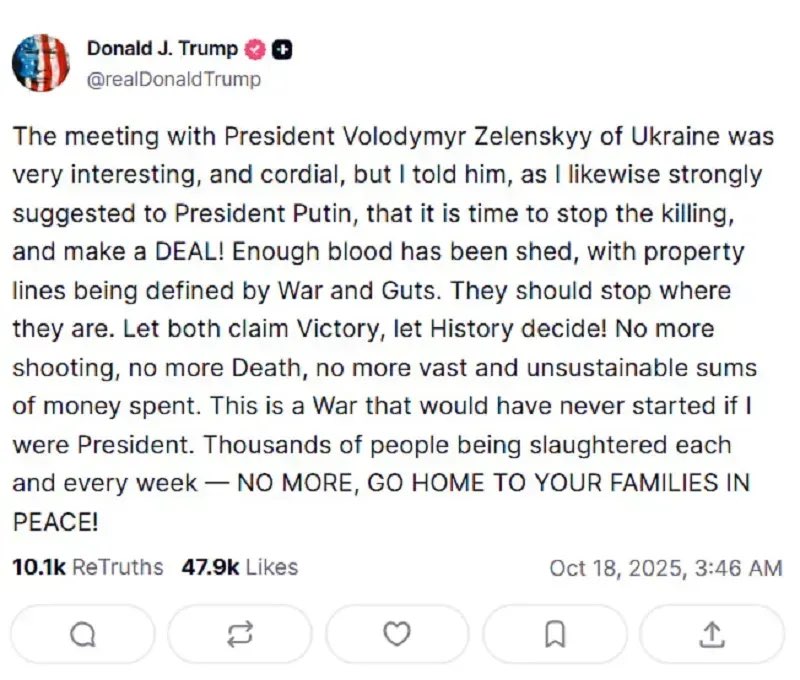
Task: Like the post with the heart icon
Action: pos(397,633)
